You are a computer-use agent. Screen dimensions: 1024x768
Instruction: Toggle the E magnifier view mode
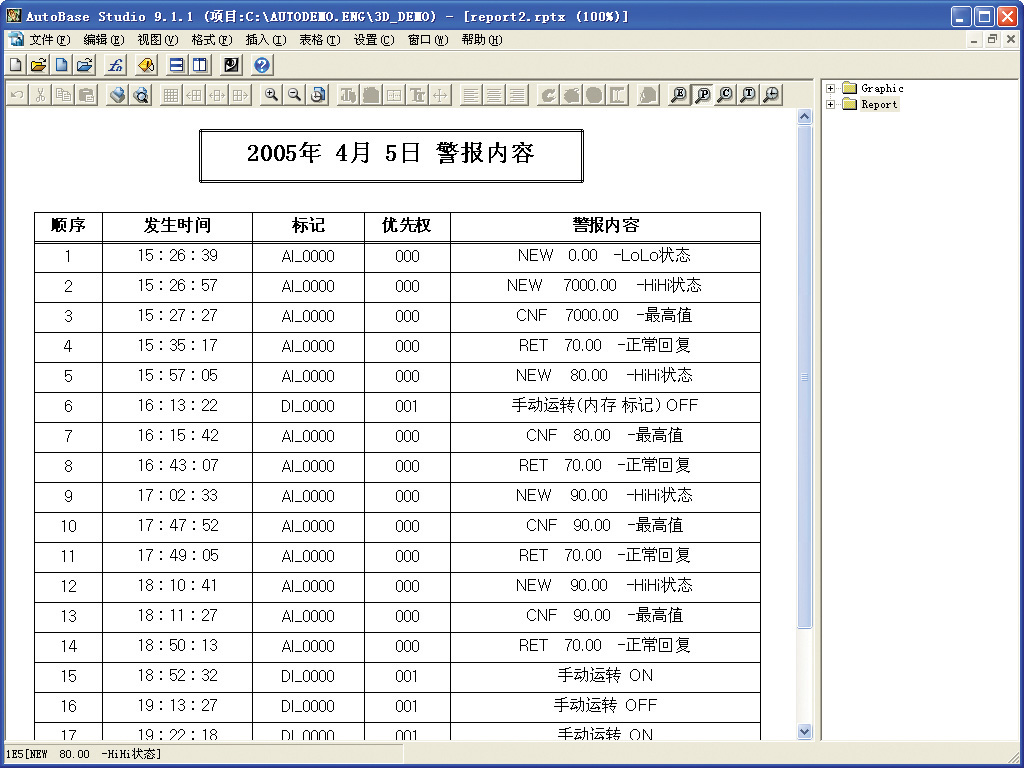pos(680,95)
